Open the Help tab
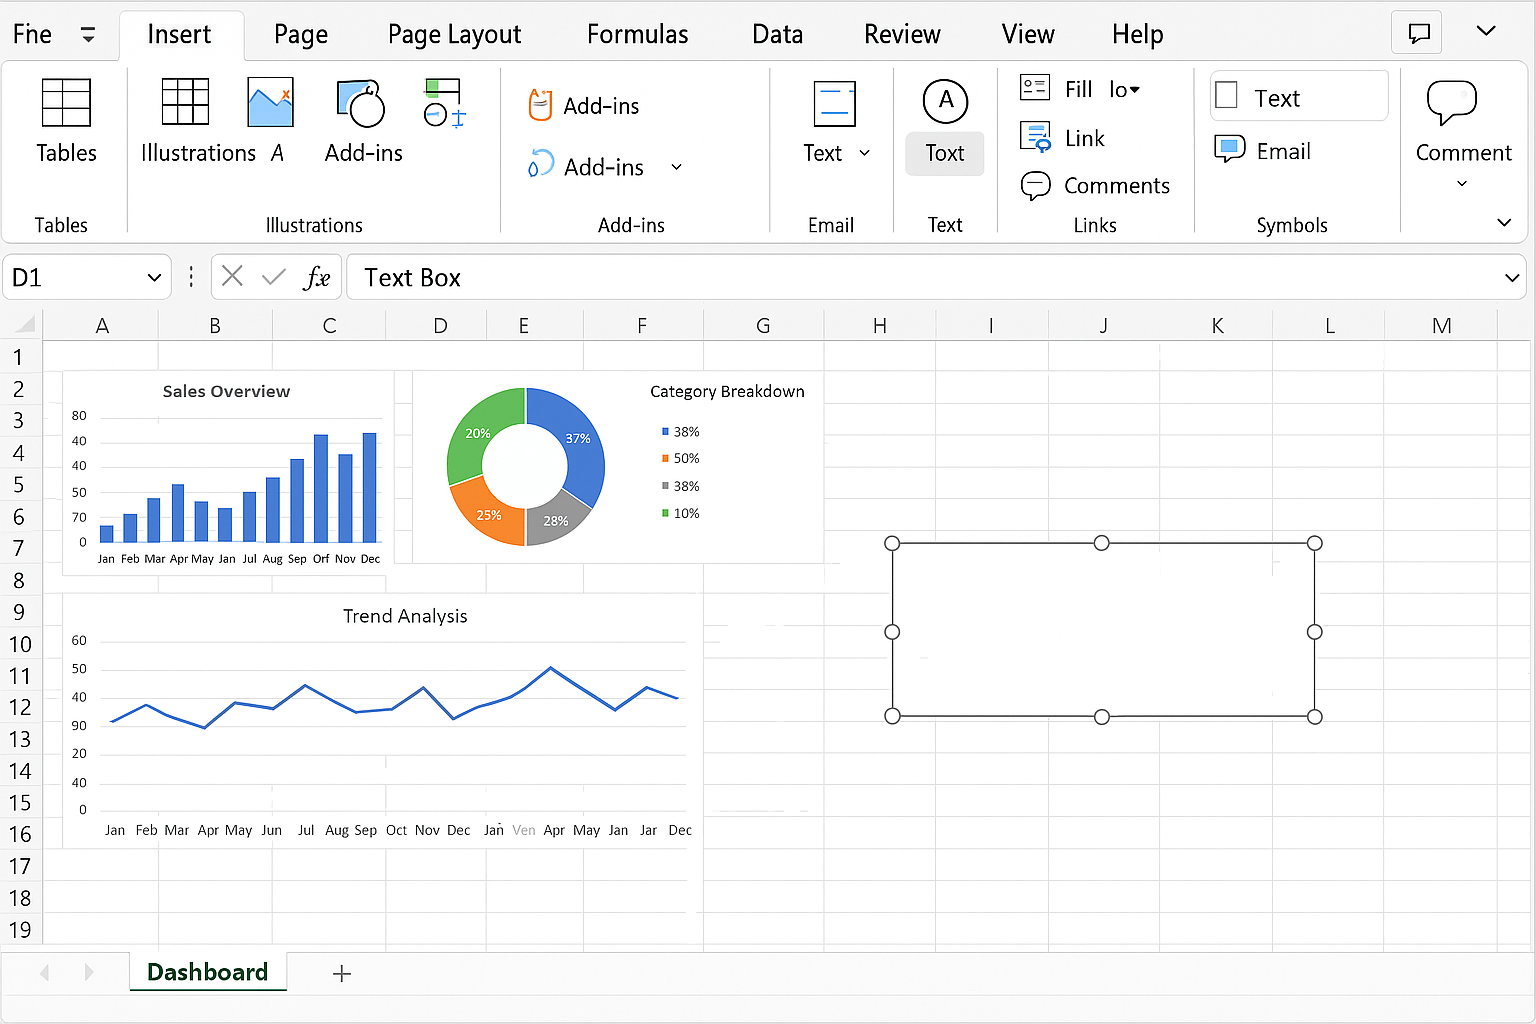This screenshot has width=1536, height=1024. (x=1138, y=35)
